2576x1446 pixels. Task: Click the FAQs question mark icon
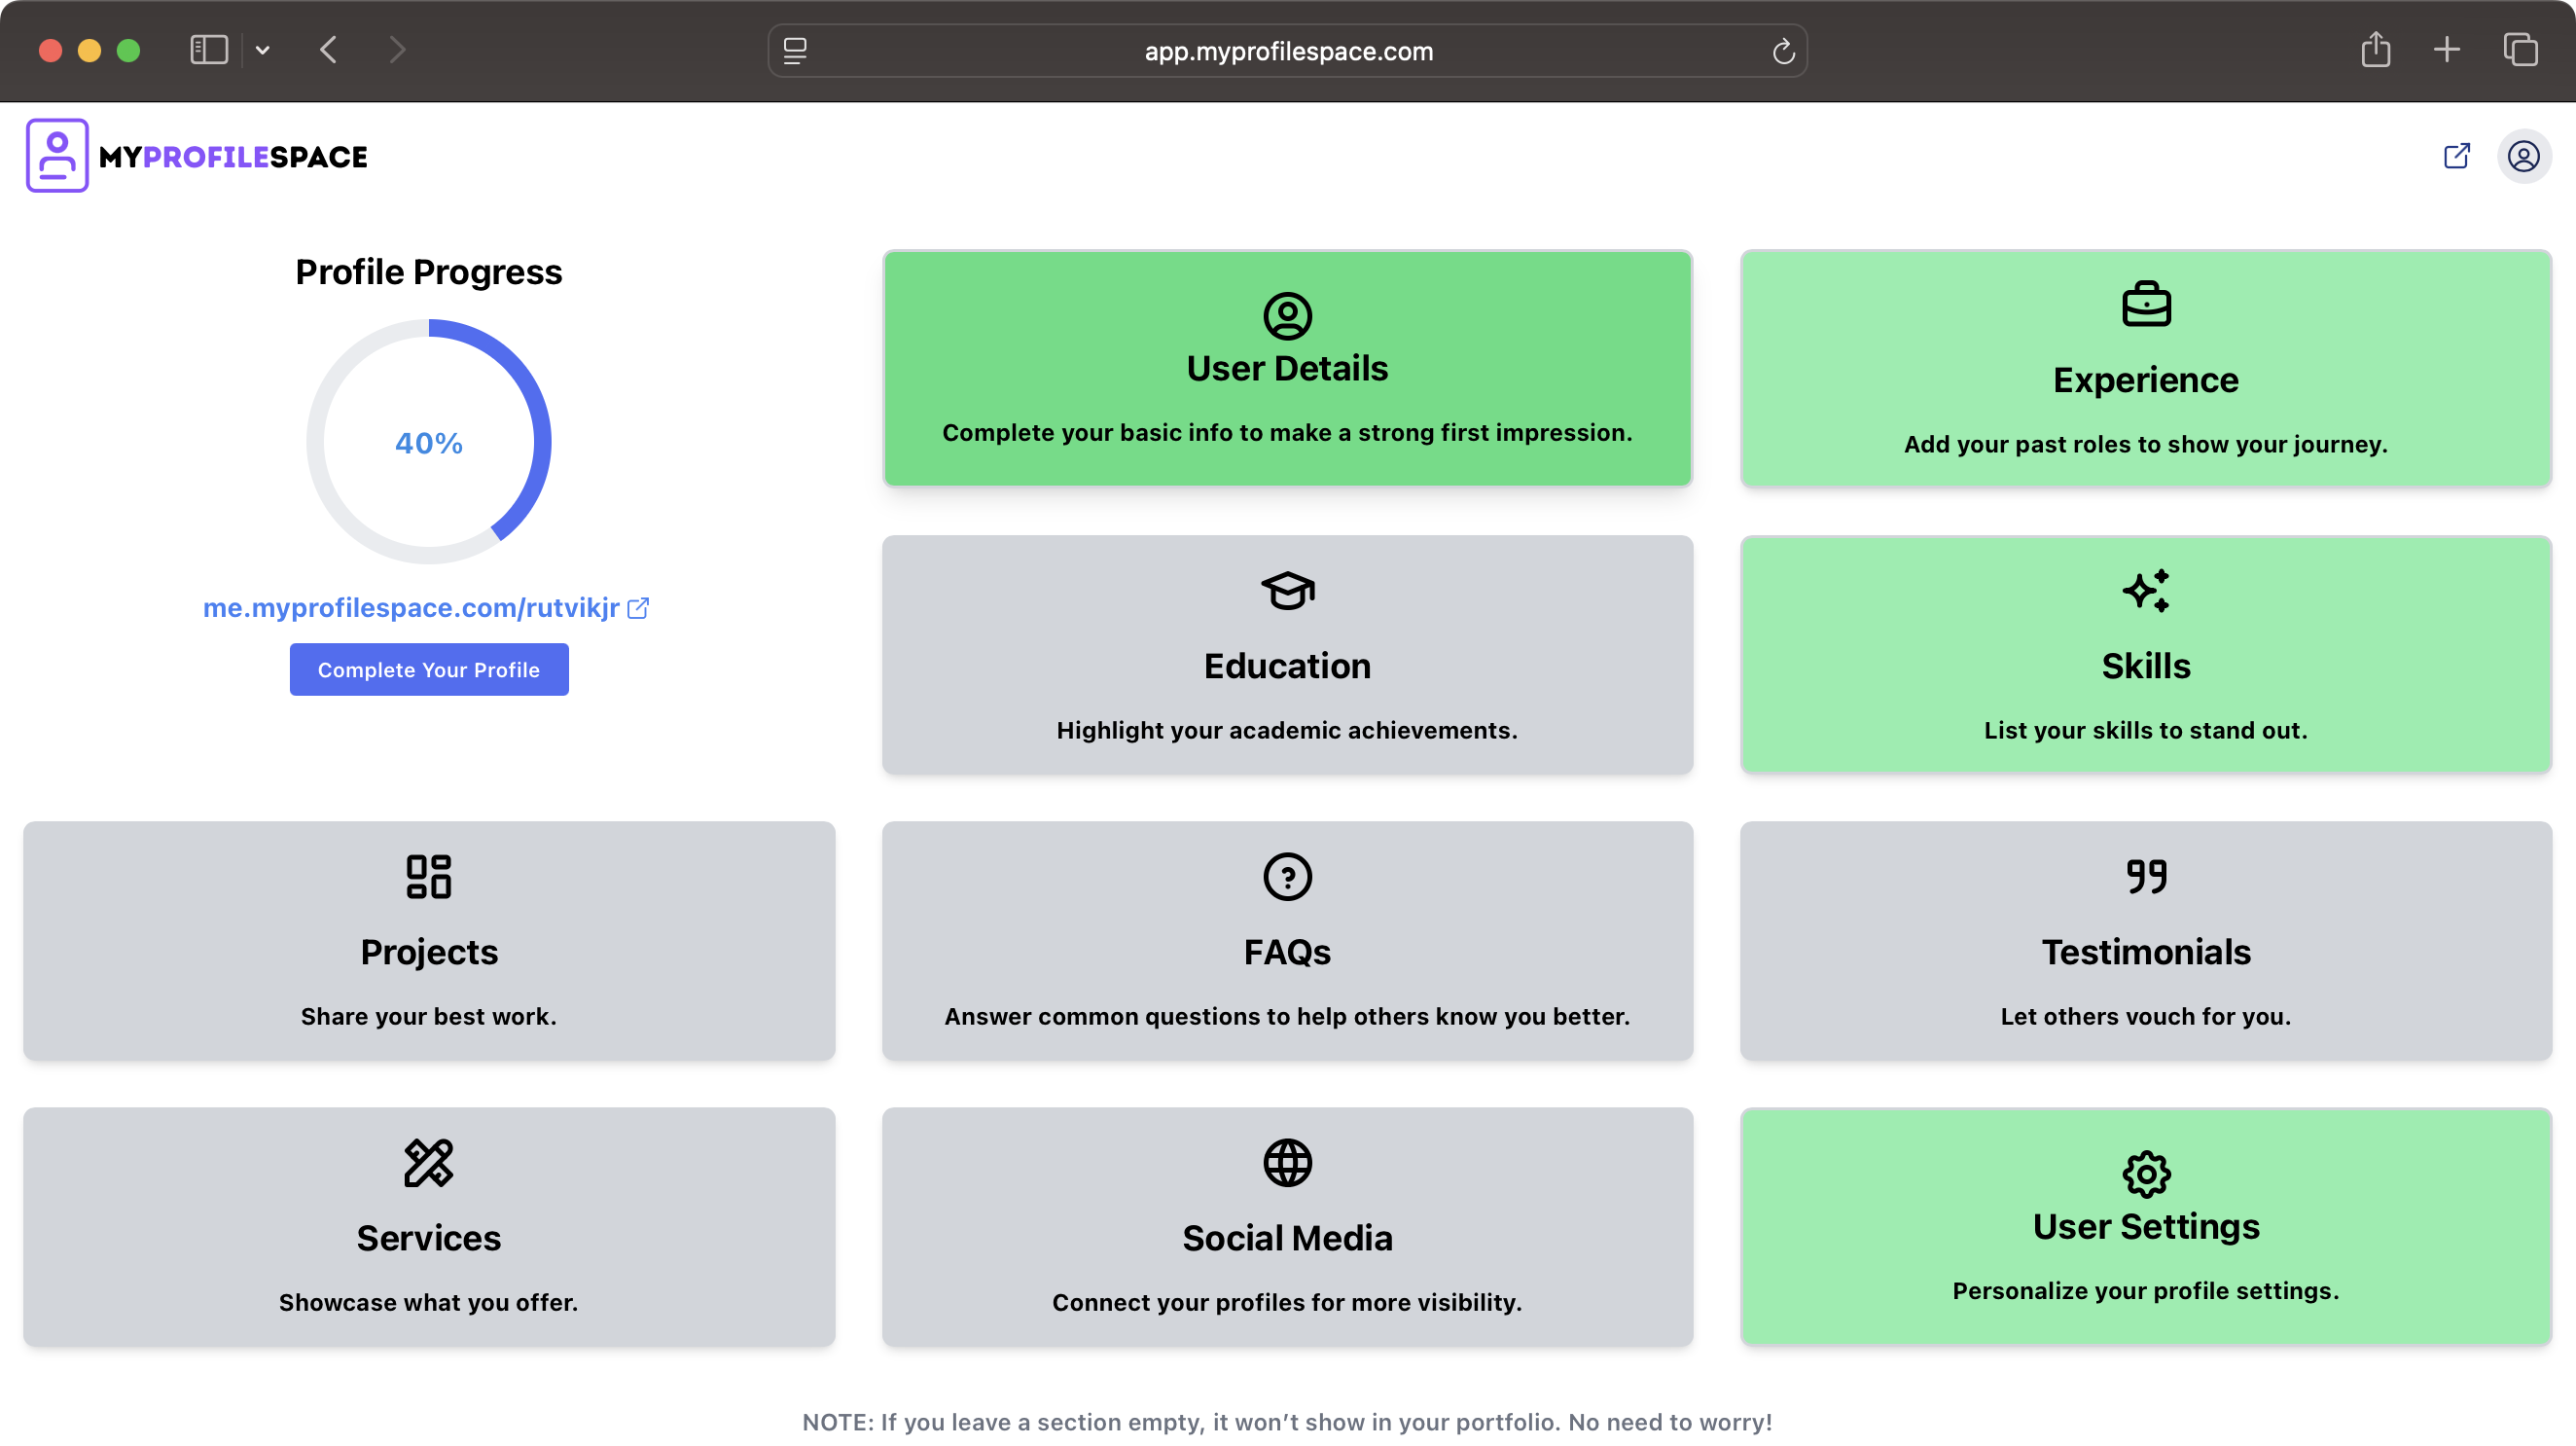[1287, 877]
